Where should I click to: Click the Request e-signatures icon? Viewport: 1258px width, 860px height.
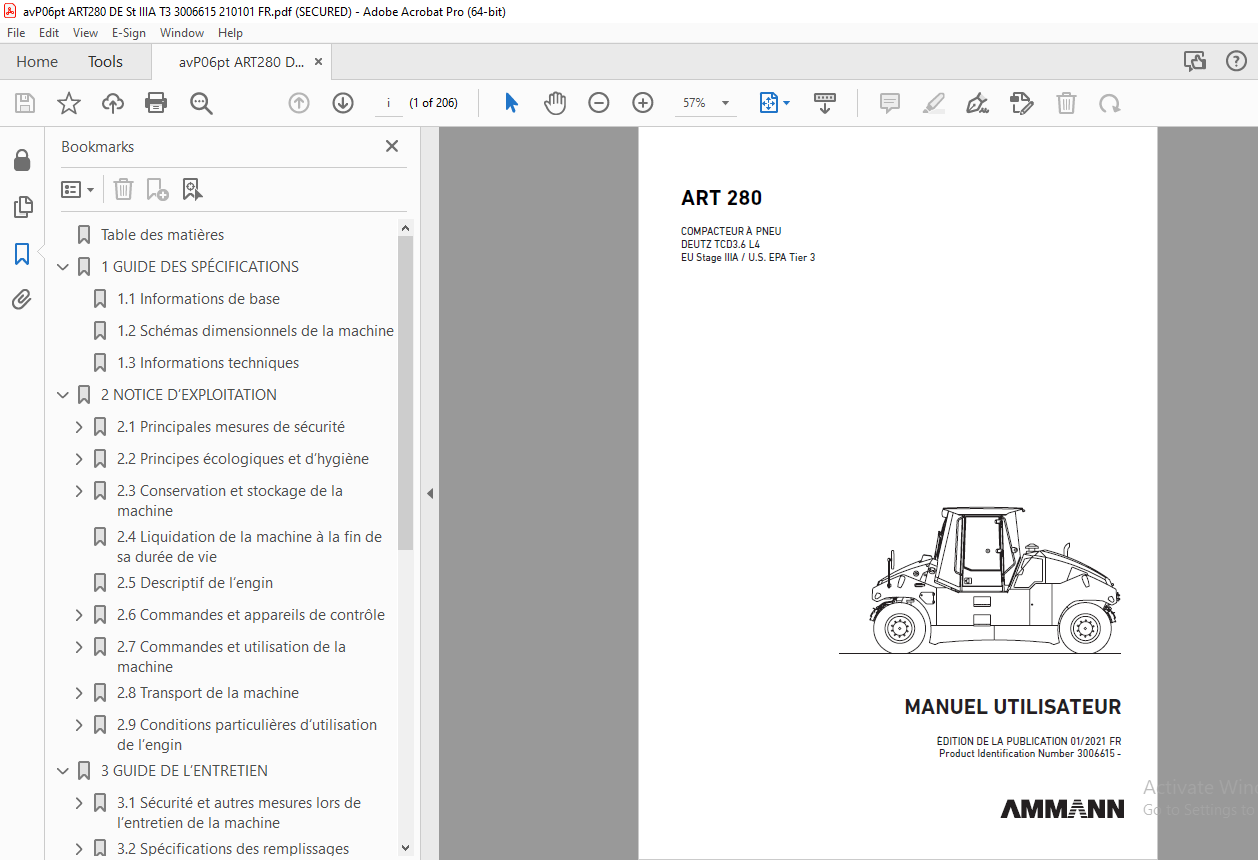point(1022,103)
